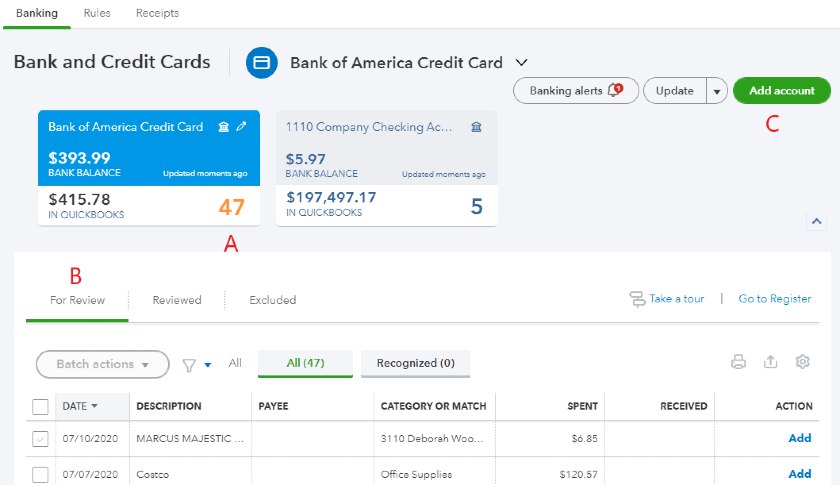The image size is (840, 485).
Task: Click the Update button
Action: click(674, 91)
